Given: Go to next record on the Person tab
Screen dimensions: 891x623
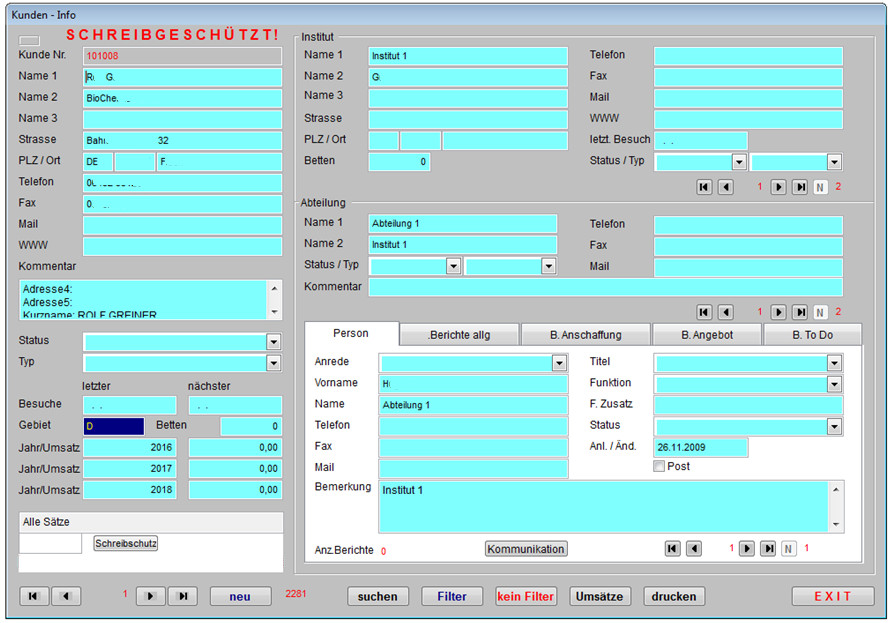Looking at the screenshot, I should pyautogui.click(x=747, y=549).
